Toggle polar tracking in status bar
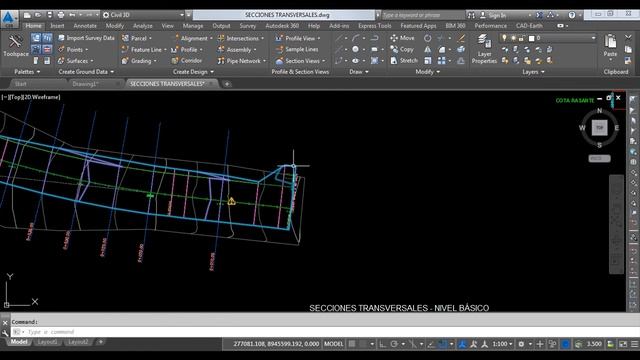 click(394, 344)
